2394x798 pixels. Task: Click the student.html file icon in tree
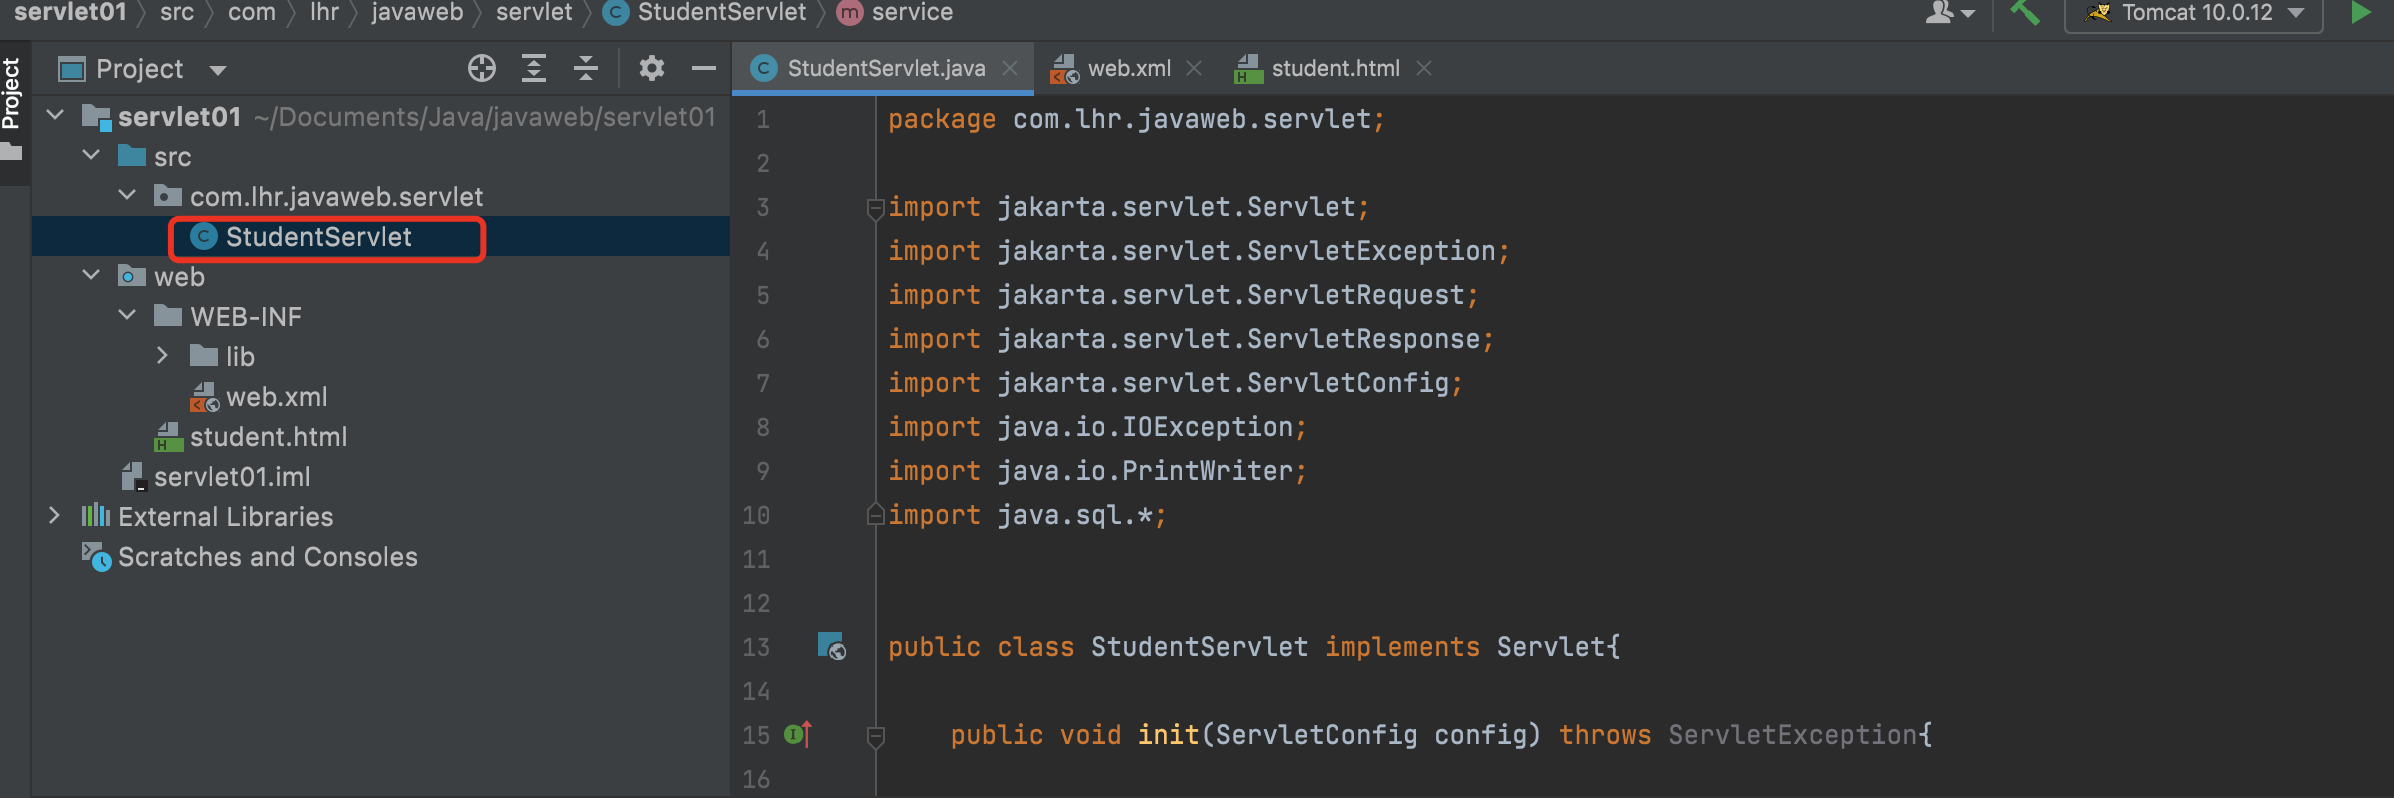coord(168,437)
